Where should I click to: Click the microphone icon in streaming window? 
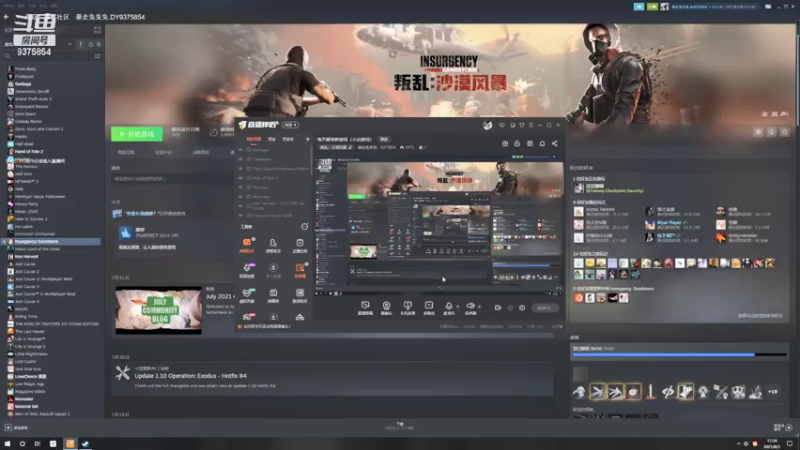(448, 306)
